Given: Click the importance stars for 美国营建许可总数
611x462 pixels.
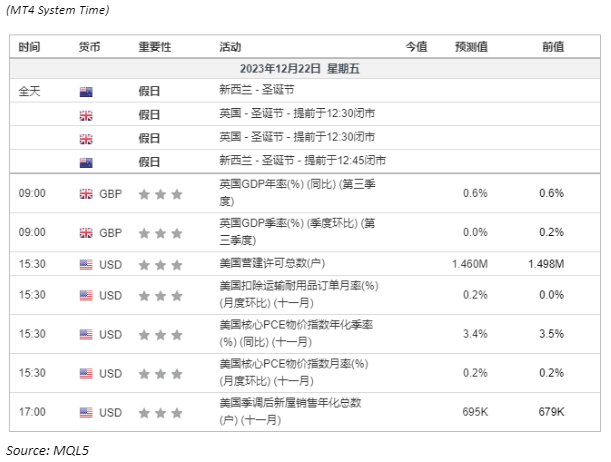Looking at the screenshot, I should tap(160, 265).
